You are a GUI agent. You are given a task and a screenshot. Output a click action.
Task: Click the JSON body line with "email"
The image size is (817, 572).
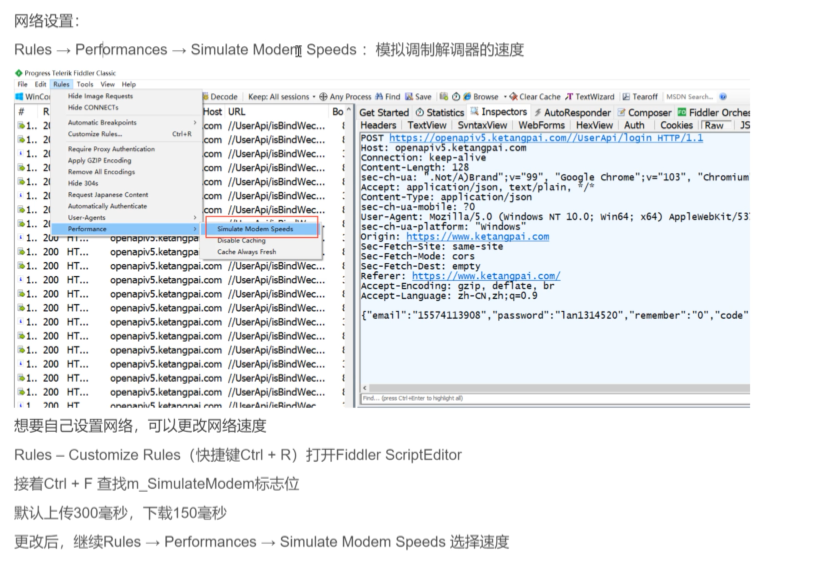555,315
